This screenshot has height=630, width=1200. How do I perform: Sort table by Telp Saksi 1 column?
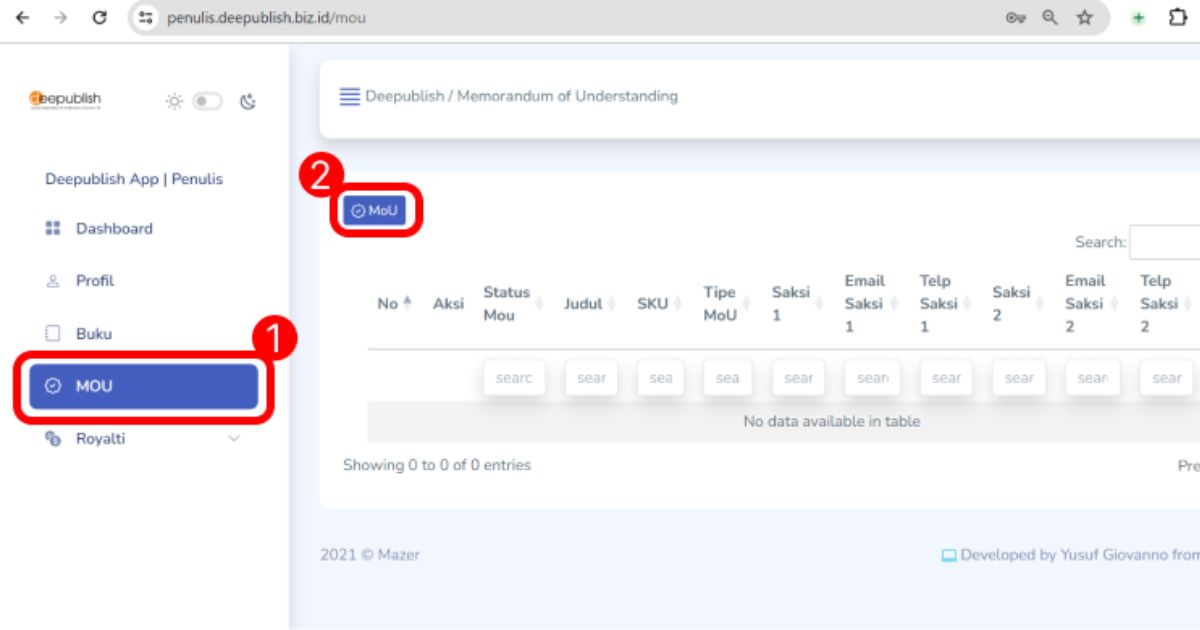tap(946, 304)
